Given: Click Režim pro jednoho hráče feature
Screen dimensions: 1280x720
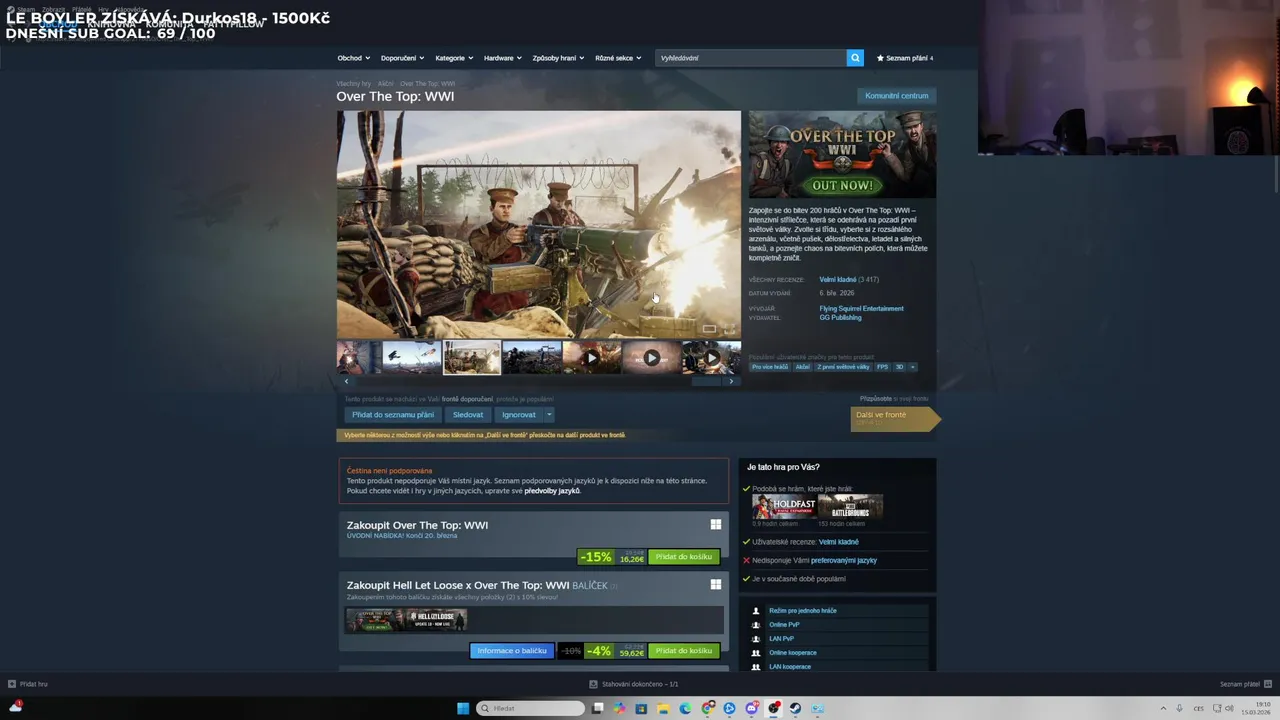Looking at the screenshot, I should [x=803, y=611].
